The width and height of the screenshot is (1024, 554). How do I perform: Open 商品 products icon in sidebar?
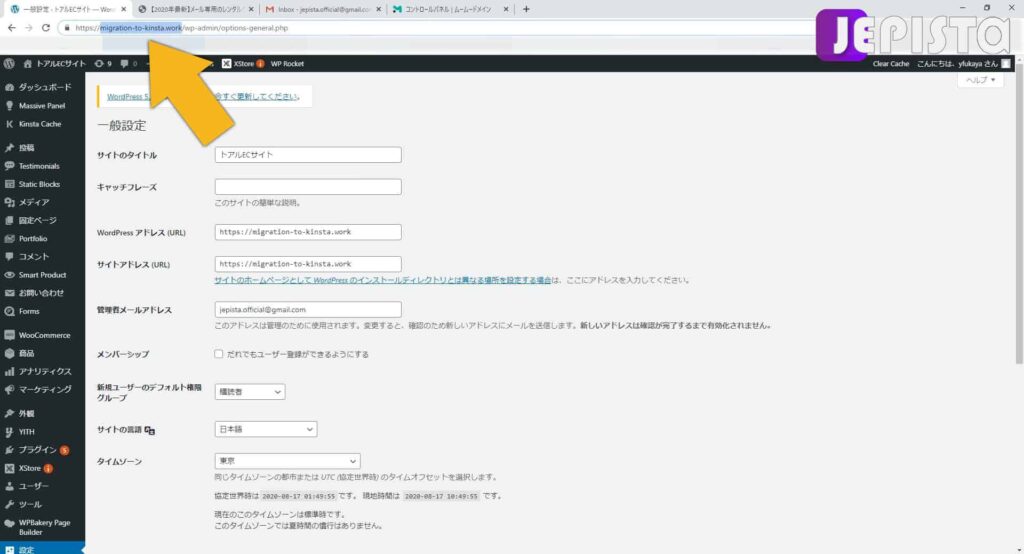9,353
